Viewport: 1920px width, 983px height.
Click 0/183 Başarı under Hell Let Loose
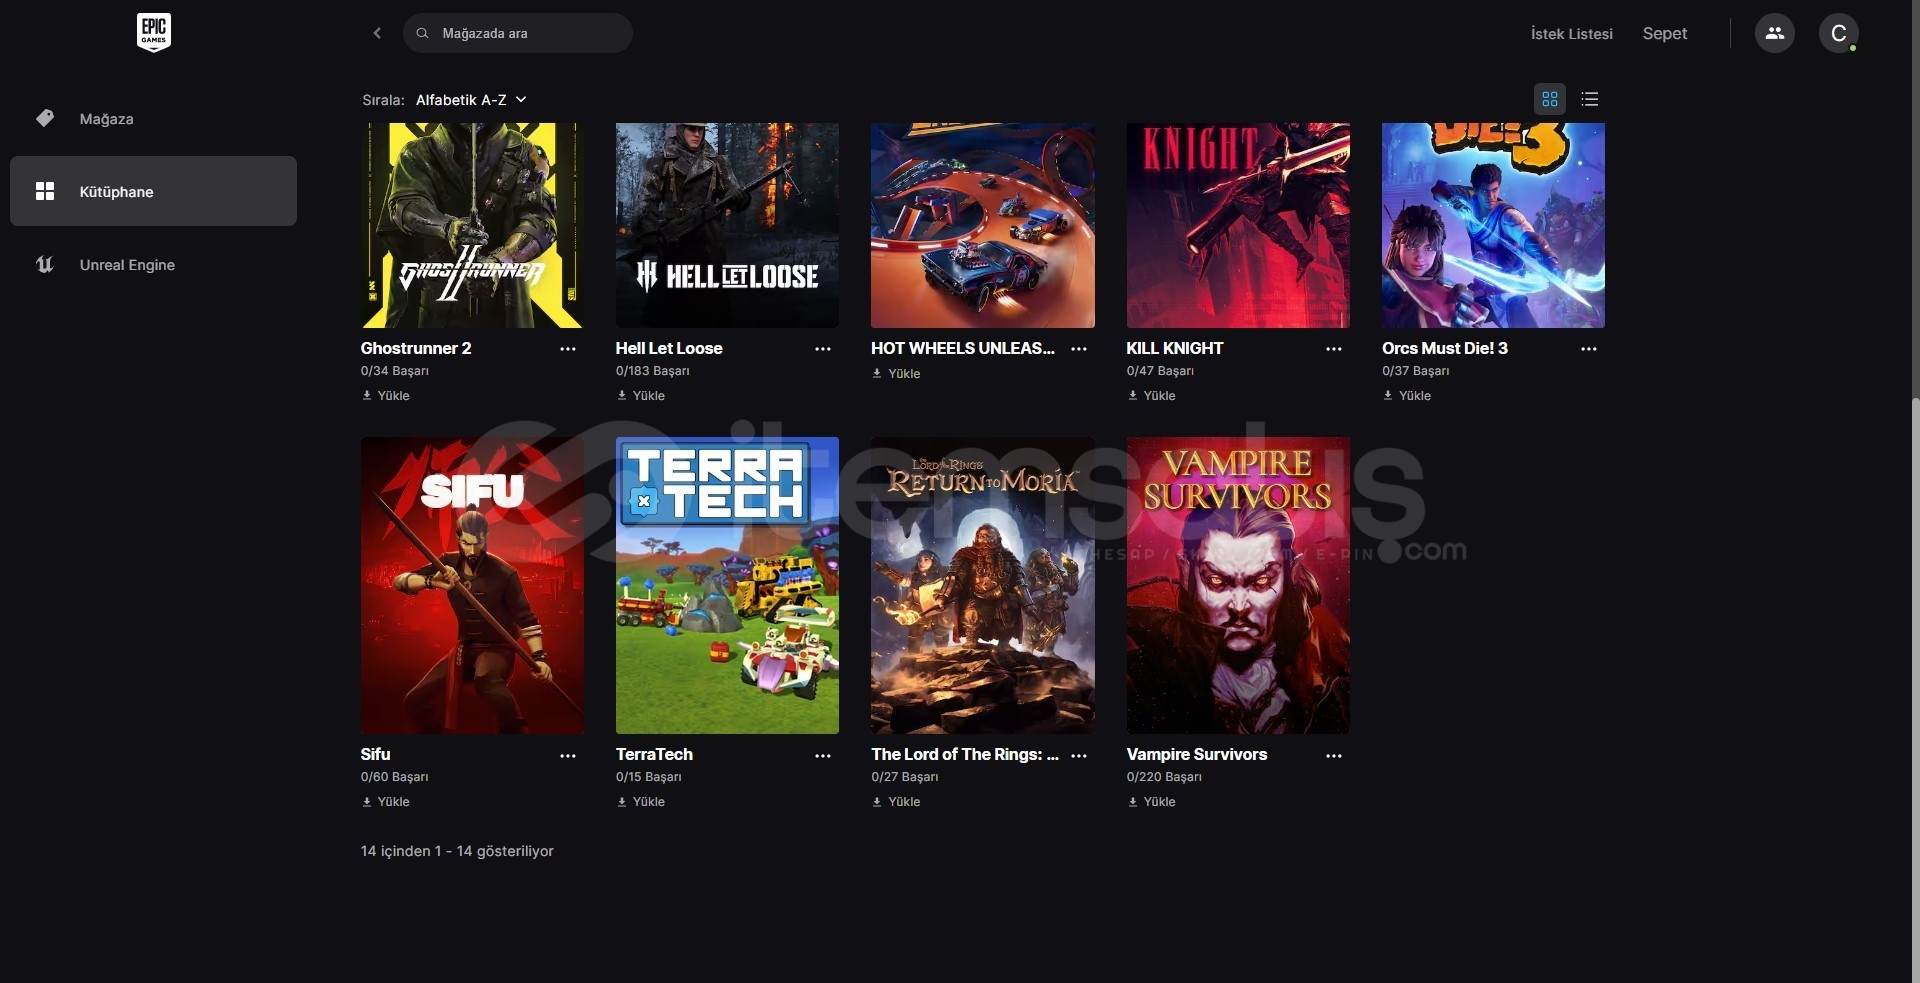(653, 371)
